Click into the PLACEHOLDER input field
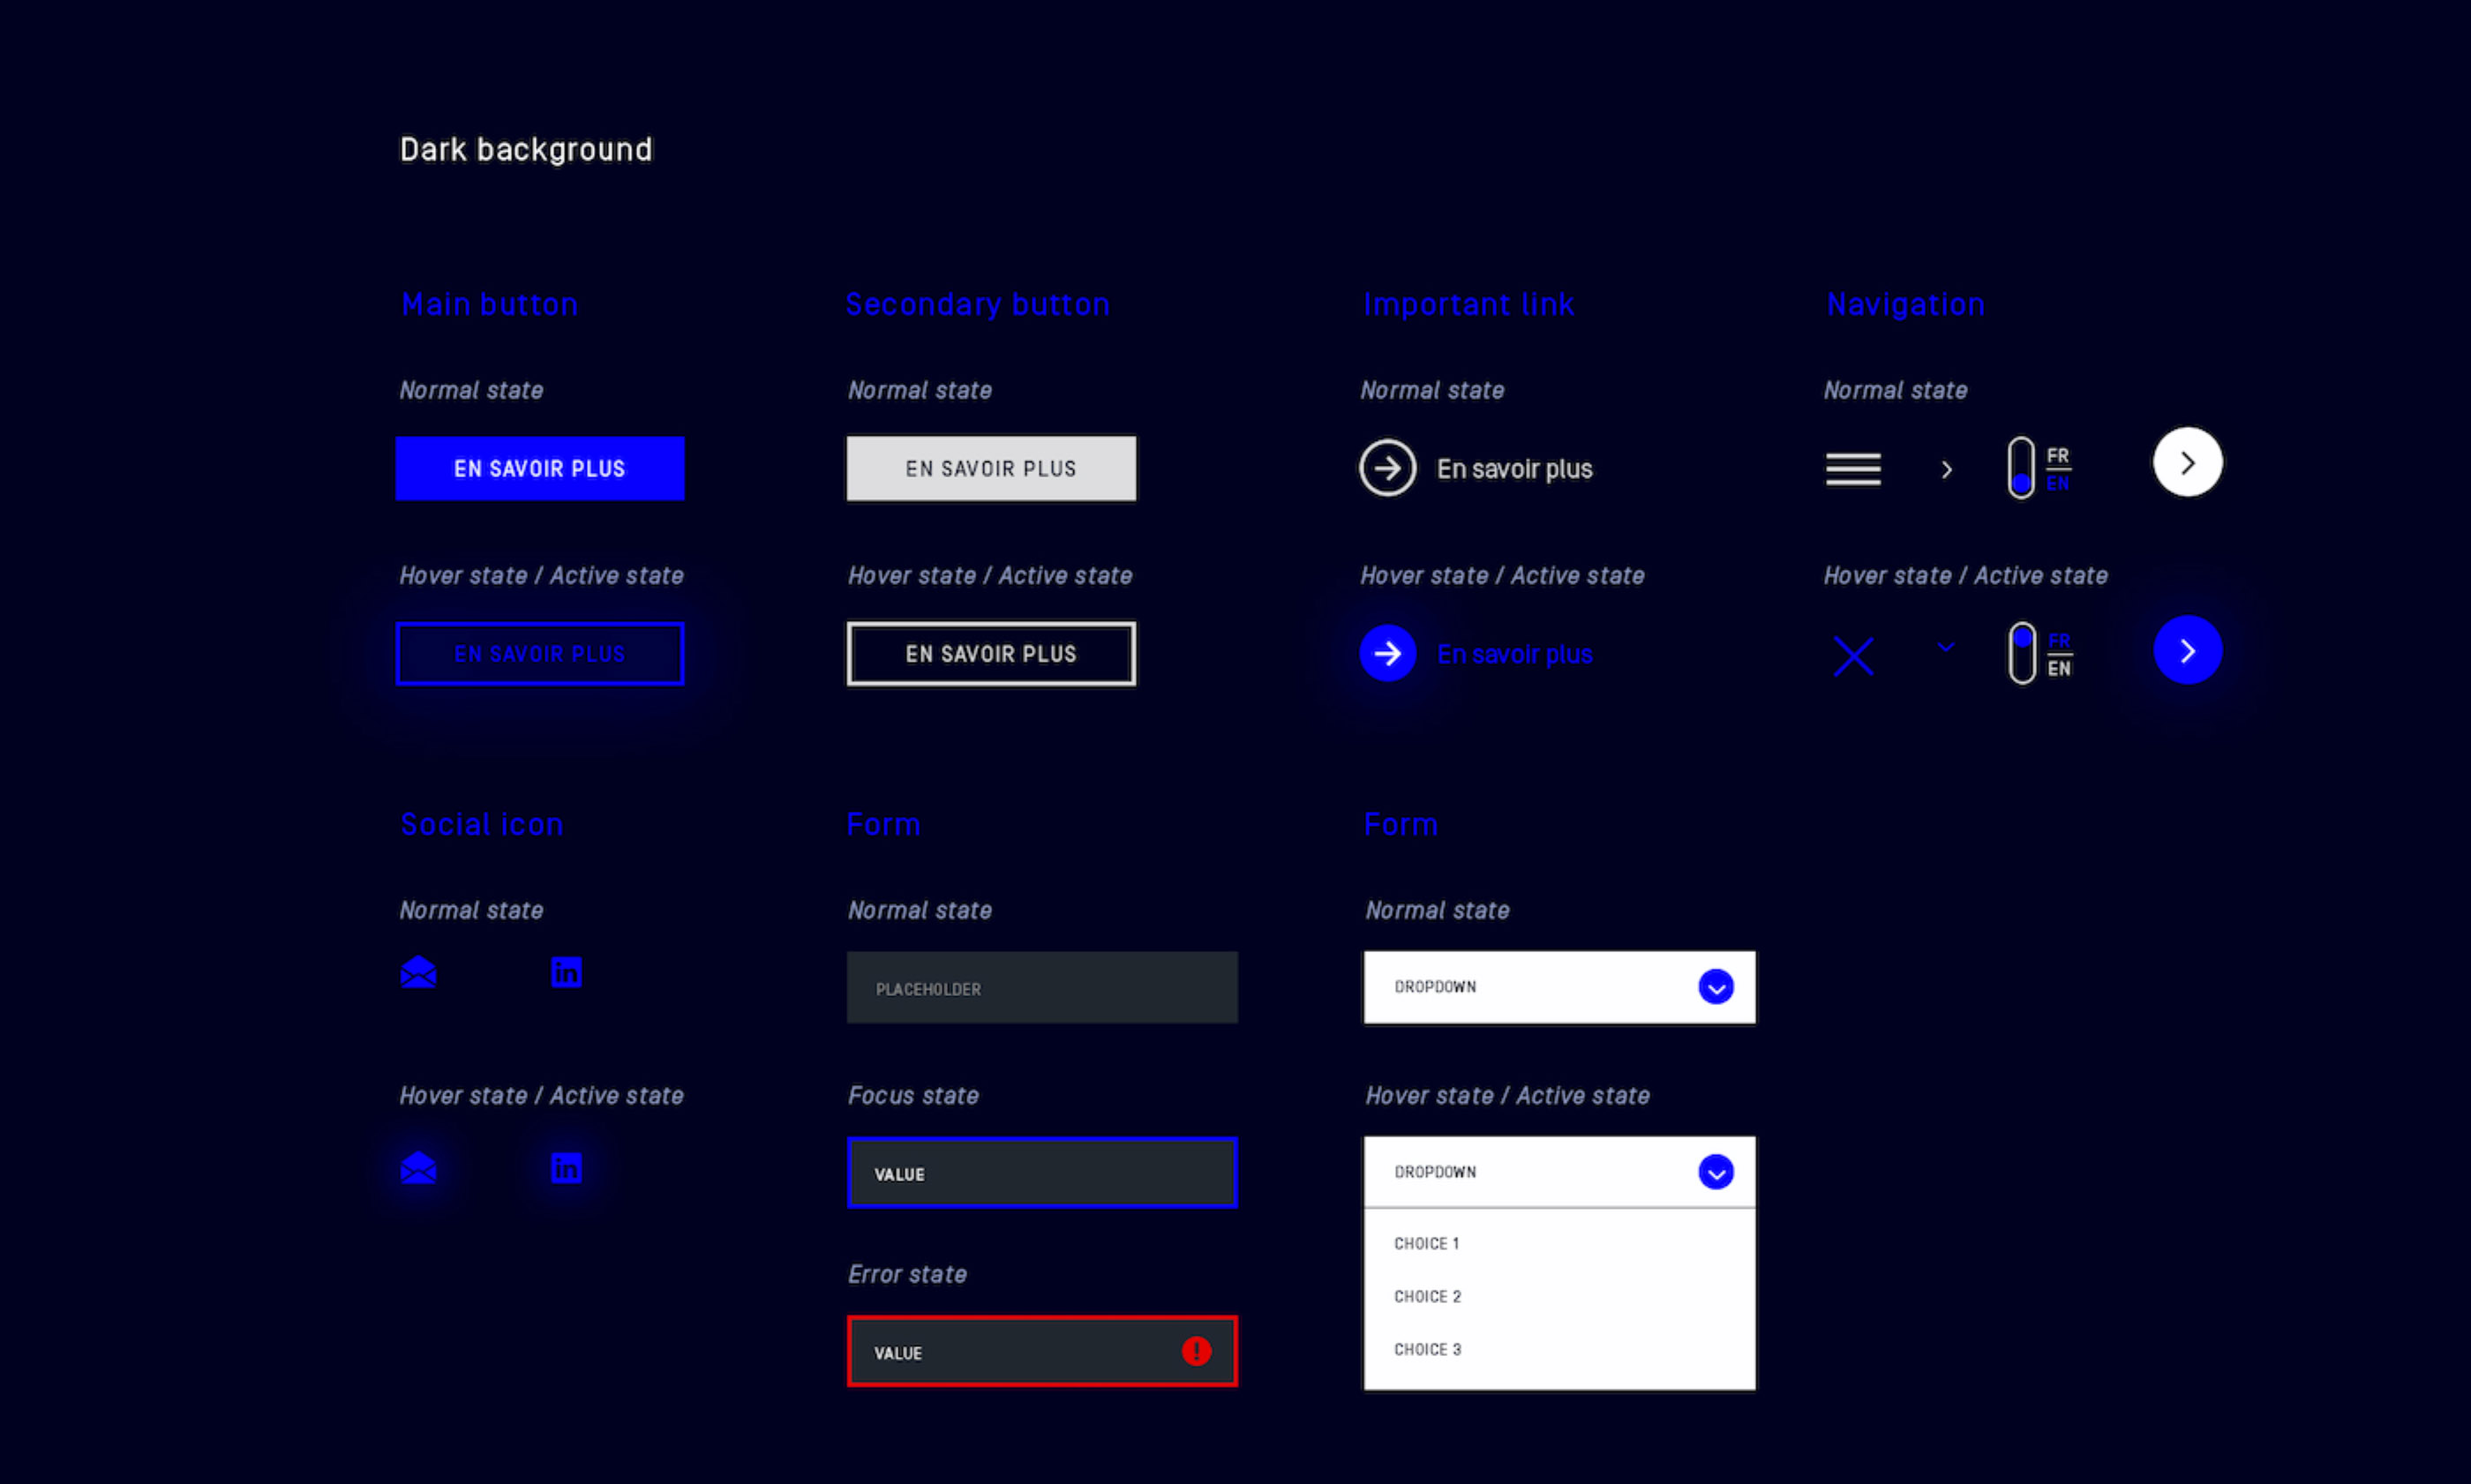This screenshot has height=1484, width=2471. click(x=1042, y=987)
